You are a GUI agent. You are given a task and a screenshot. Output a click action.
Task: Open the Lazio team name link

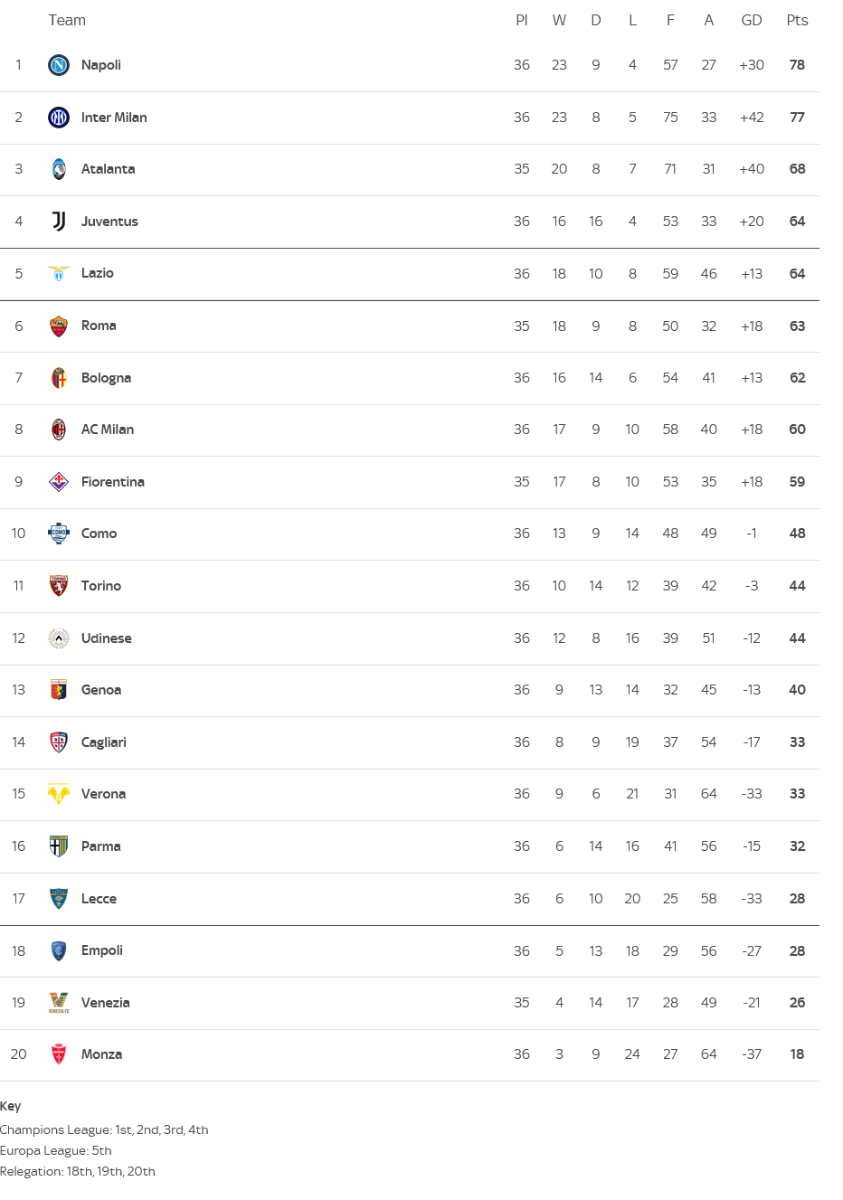(97, 273)
